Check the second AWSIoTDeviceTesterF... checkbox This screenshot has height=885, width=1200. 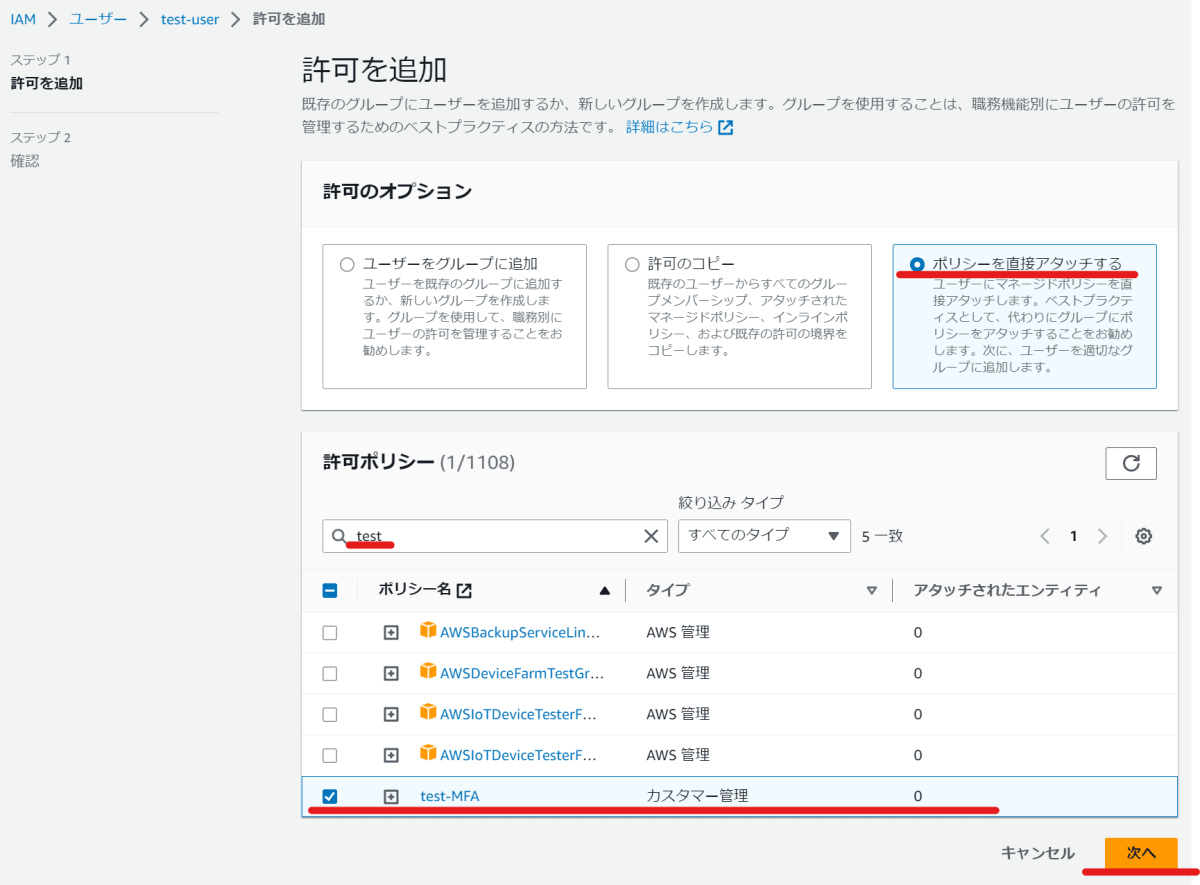pyautogui.click(x=330, y=756)
